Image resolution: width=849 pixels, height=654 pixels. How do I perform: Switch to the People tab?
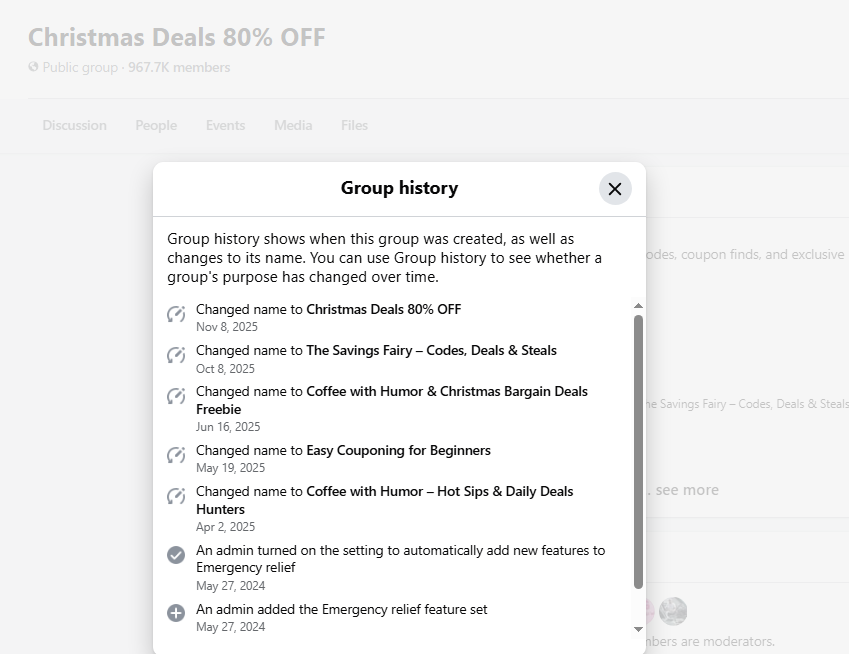pyautogui.click(x=156, y=125)
